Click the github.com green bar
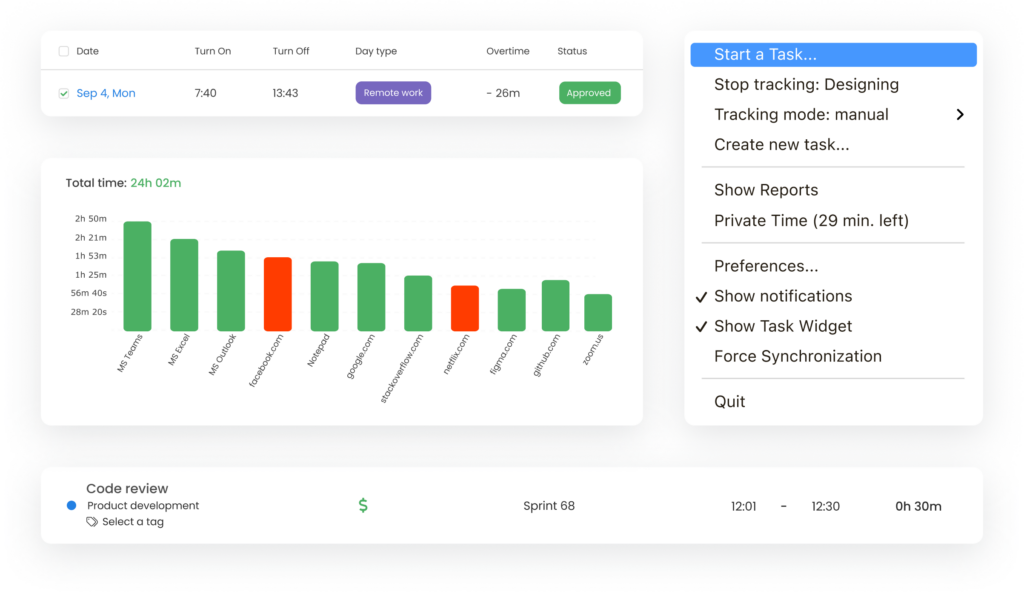Image resolution: width=1024 pixels, height=595 pixels. pos(556,306)
